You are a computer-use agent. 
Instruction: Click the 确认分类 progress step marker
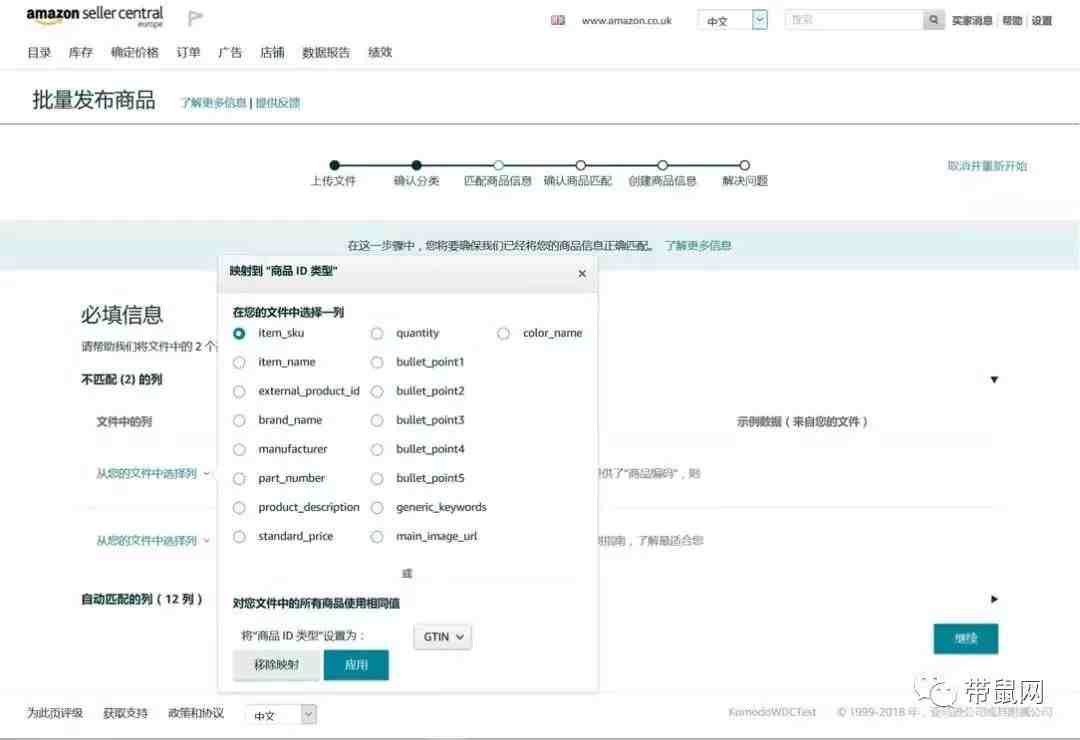point(416,165)
